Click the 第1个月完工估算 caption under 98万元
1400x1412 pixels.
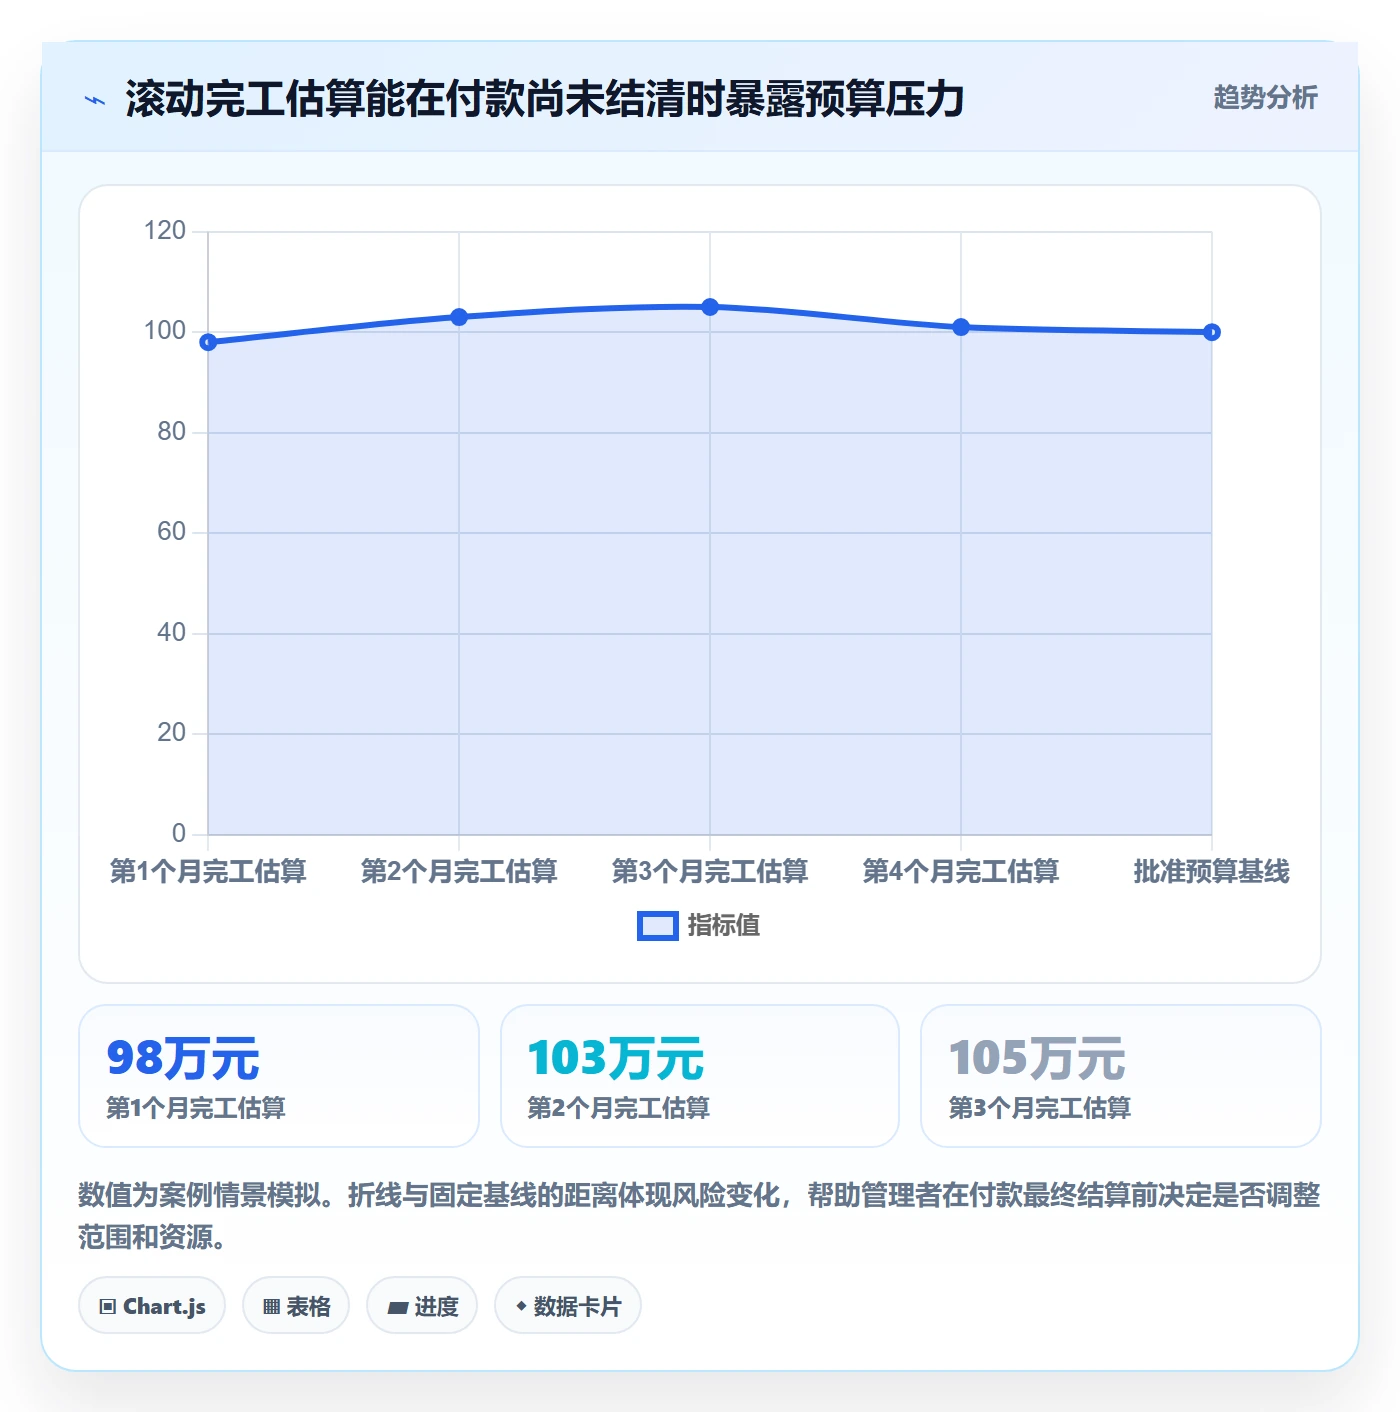coord(196,1108)
